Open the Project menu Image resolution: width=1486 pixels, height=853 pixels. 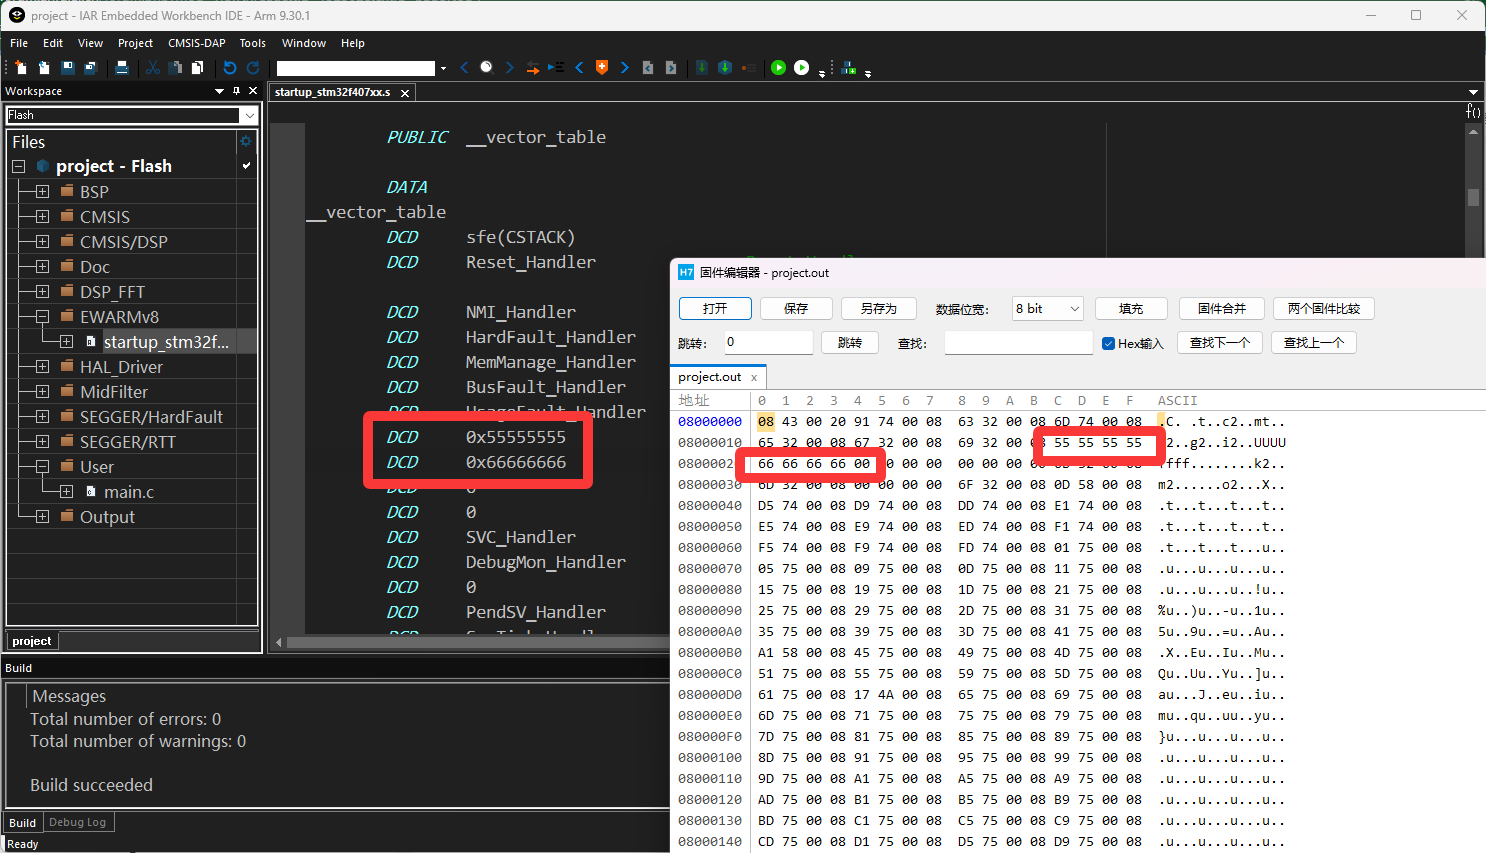pos(135,43)
